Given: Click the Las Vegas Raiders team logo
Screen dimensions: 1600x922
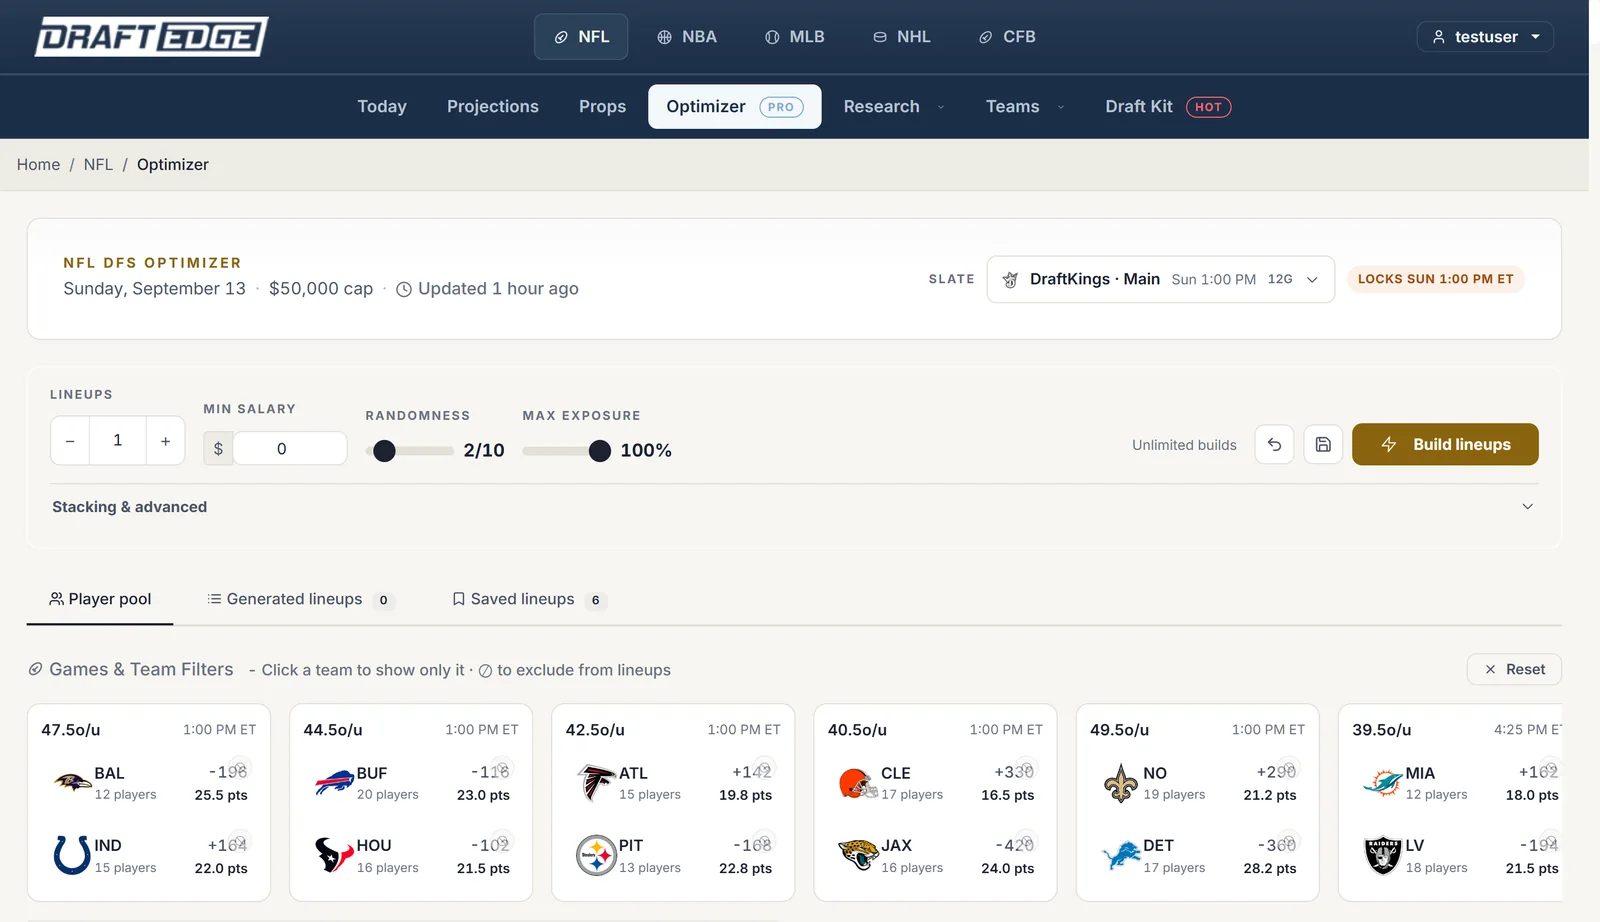Looking at the screenshot, I should pyautogui.click(x=1382, y=855).
